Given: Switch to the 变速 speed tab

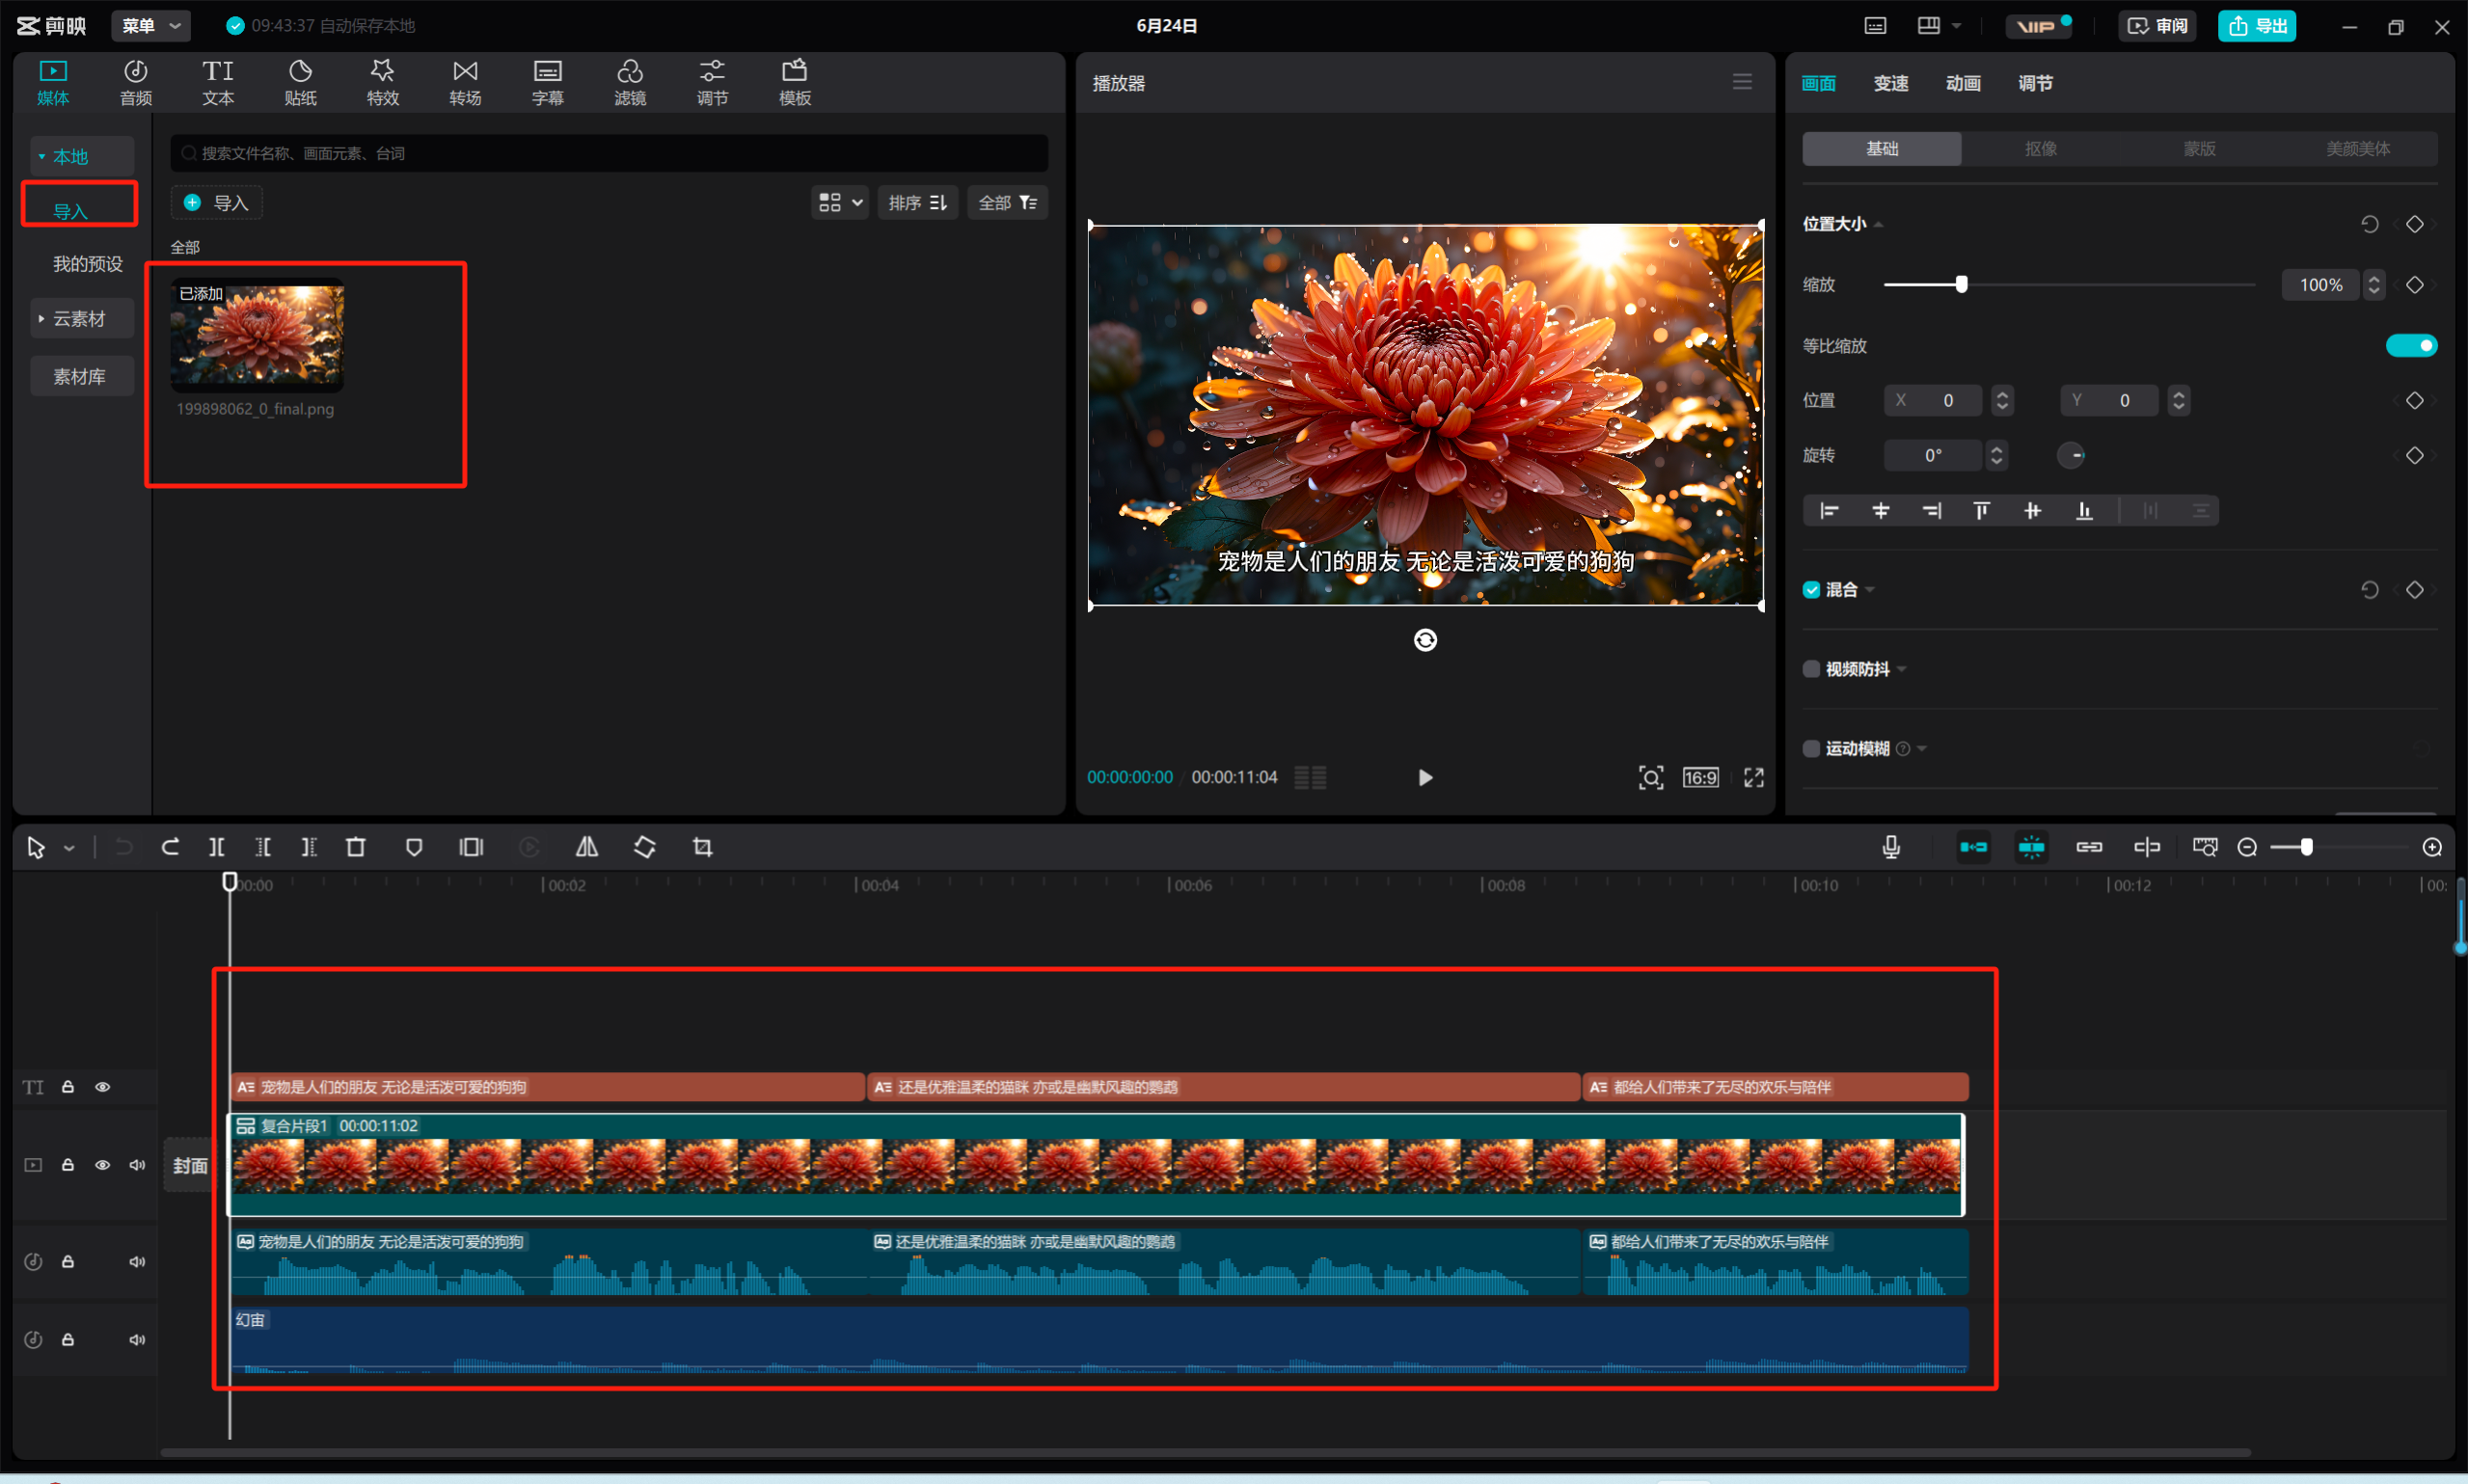Looking at the screenshot, I should pyautogui.click(x=1890, y=83).
